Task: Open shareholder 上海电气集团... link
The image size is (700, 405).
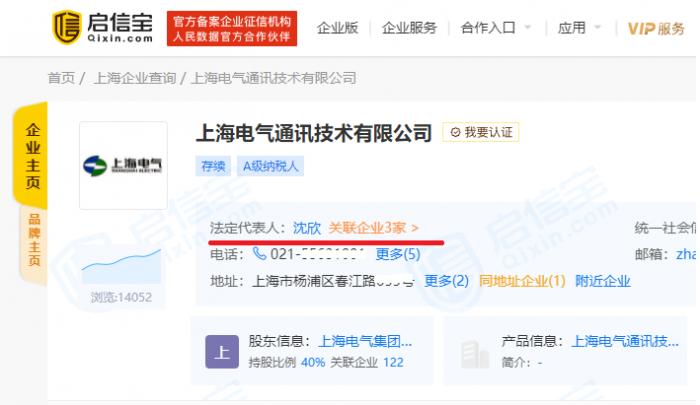Action: point(365,341)
